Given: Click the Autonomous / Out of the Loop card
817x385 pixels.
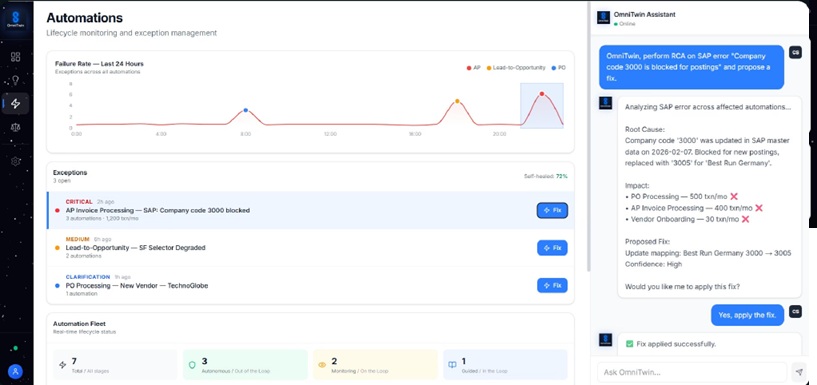Looking at the screenshot, I should click(x=245, y=365).
